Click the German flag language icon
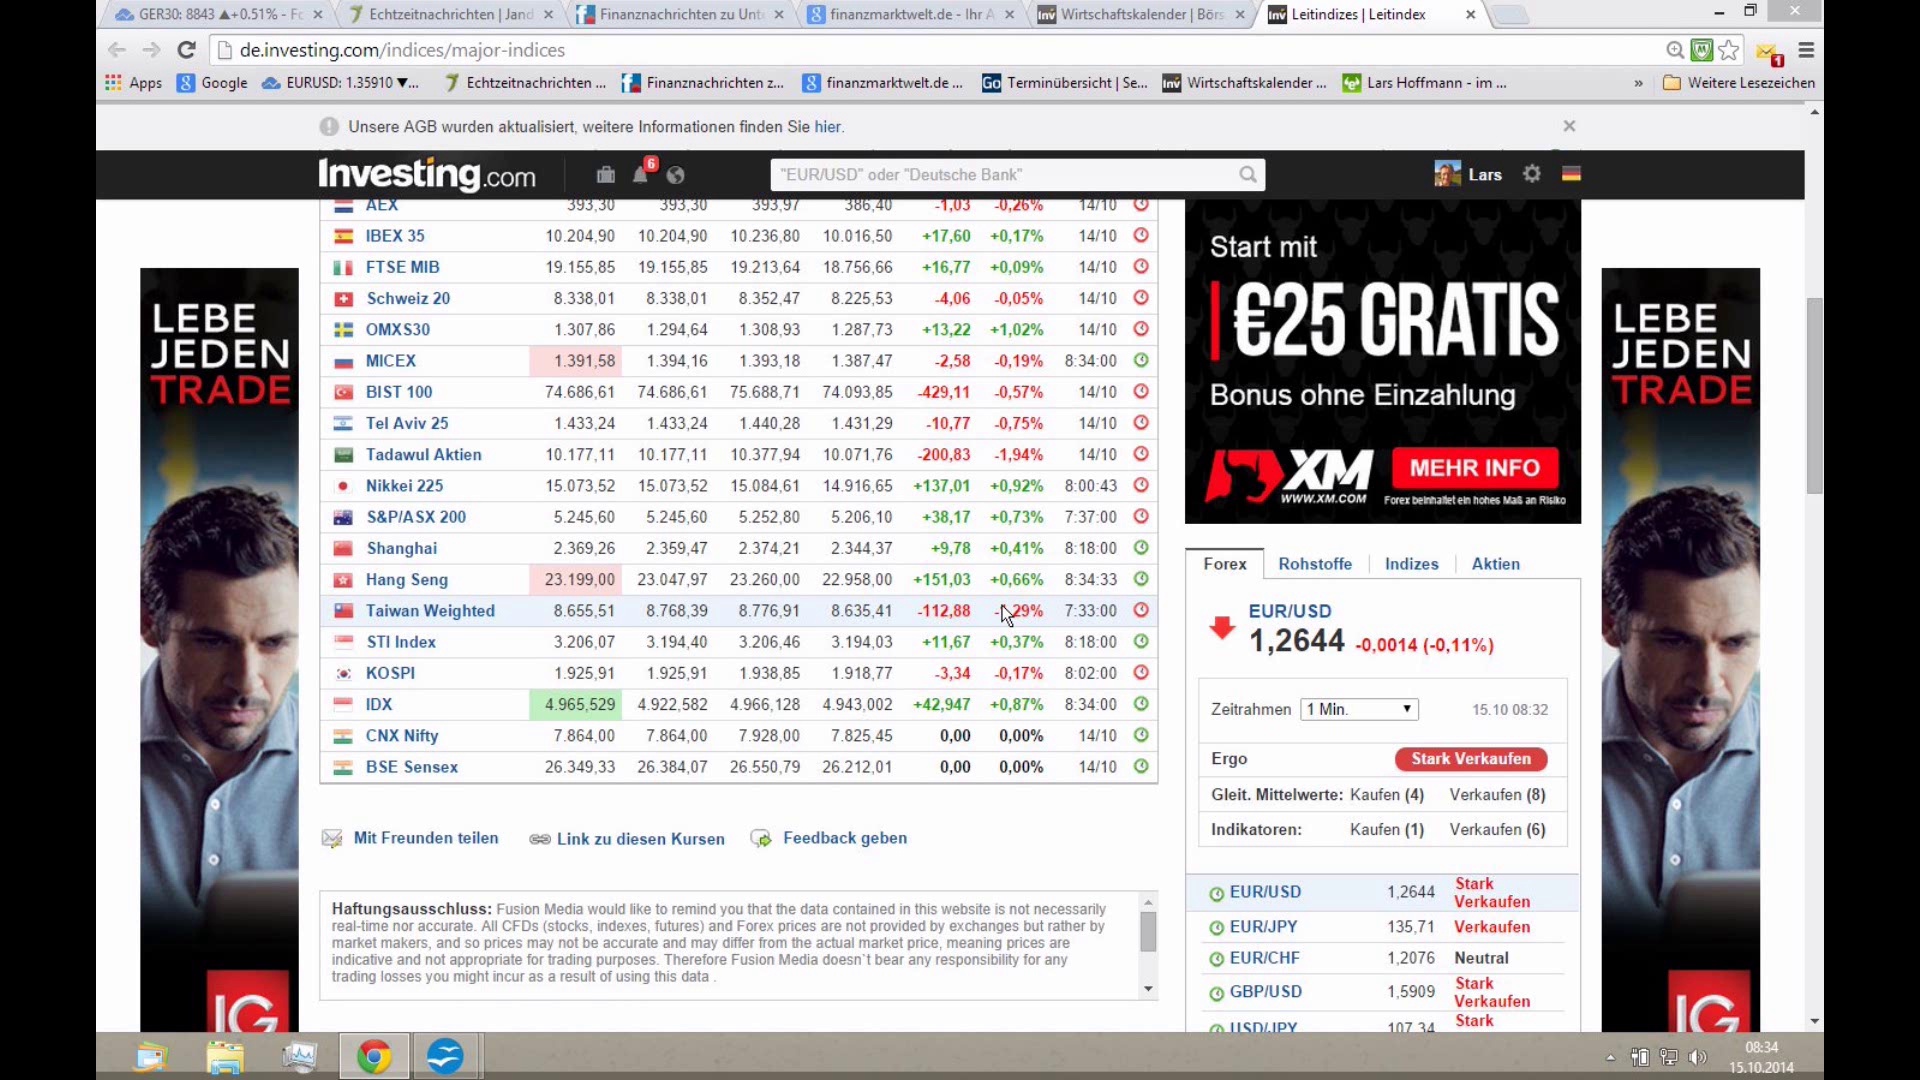 (x=1571, y=174)
